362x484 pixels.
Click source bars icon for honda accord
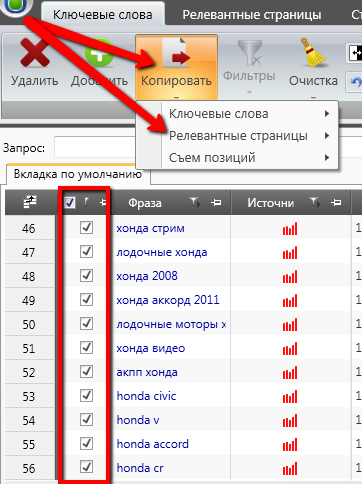pos(290,445)
